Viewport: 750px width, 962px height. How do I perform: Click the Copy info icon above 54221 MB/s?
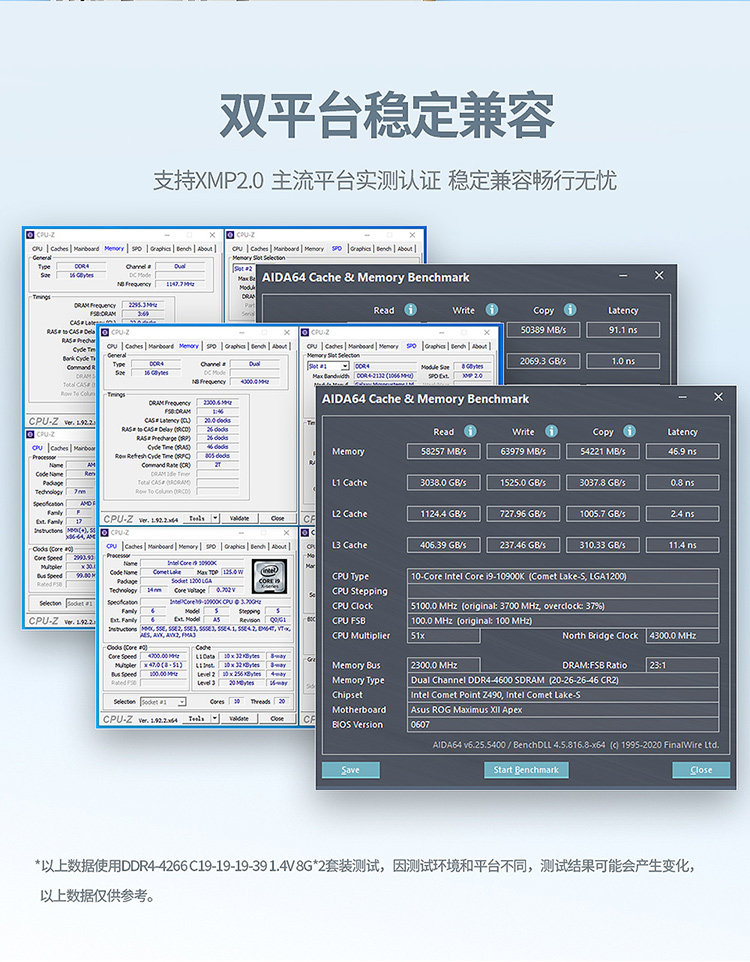click(629, 431)
